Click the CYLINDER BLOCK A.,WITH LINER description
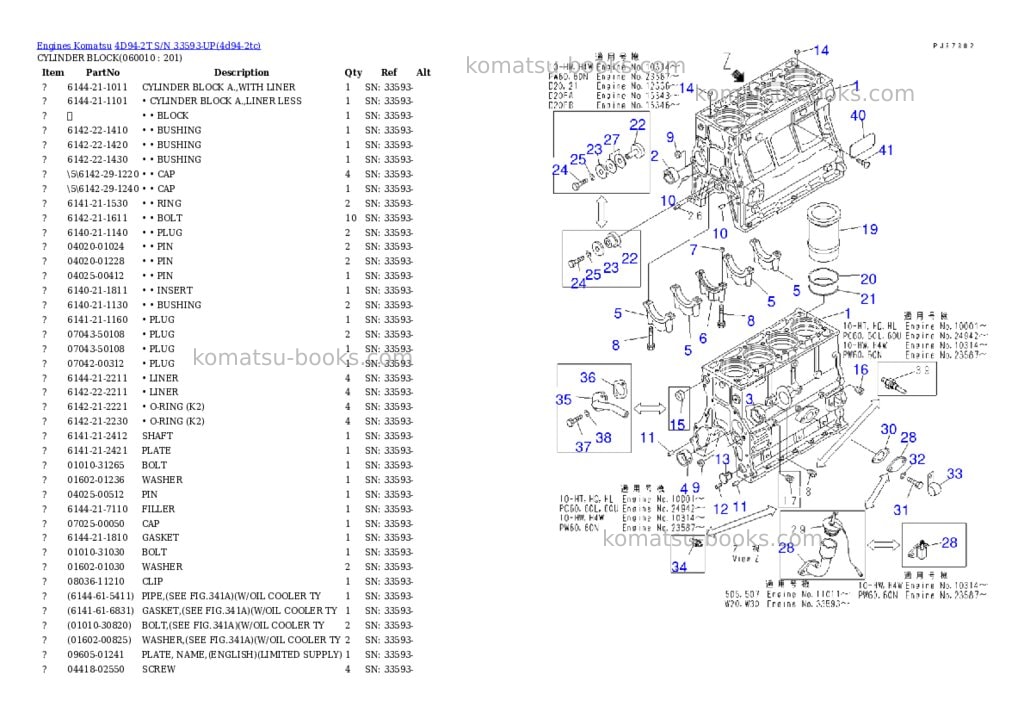The width and height of the screenshot is (1024, 725). tap(218, 87)
